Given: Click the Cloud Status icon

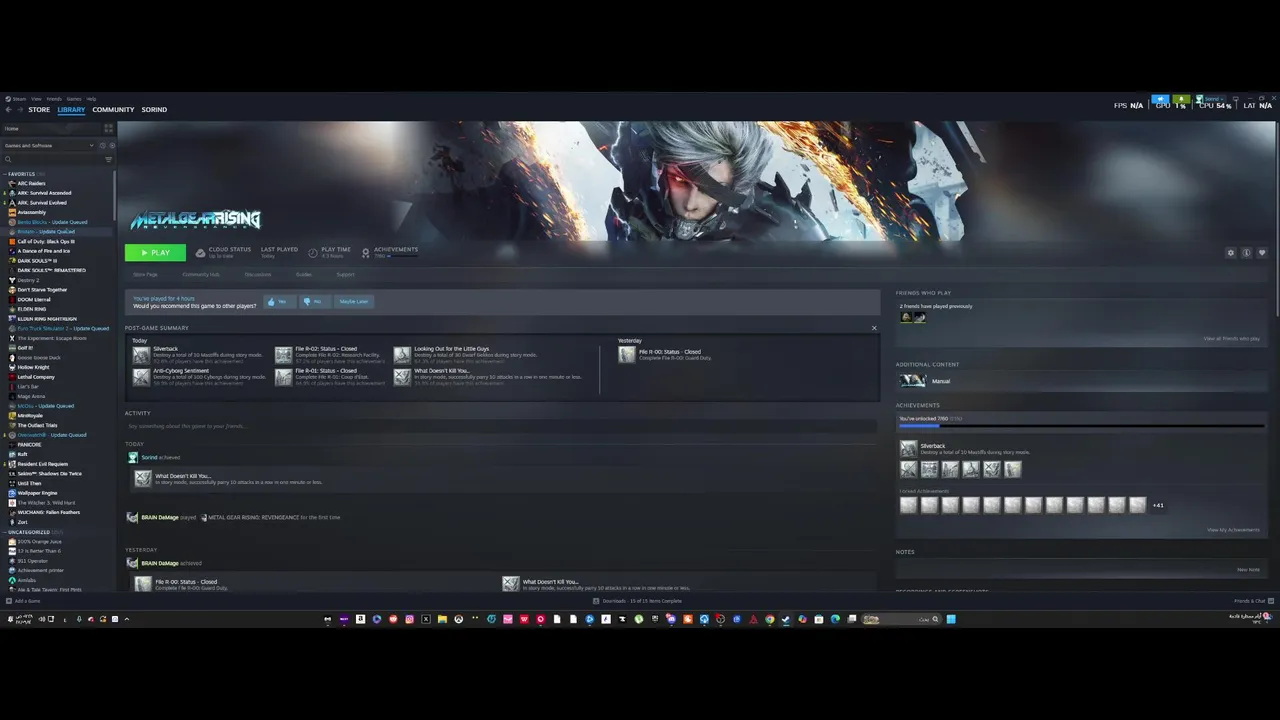Looking at the screenshot, I should (200, 253).
